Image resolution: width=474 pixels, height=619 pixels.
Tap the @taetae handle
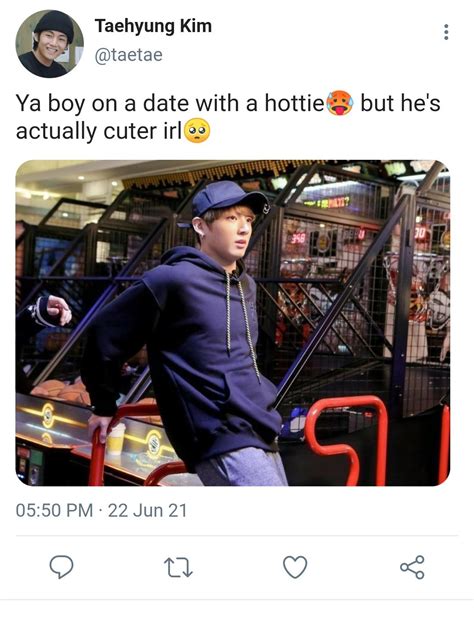click(129, 55)
